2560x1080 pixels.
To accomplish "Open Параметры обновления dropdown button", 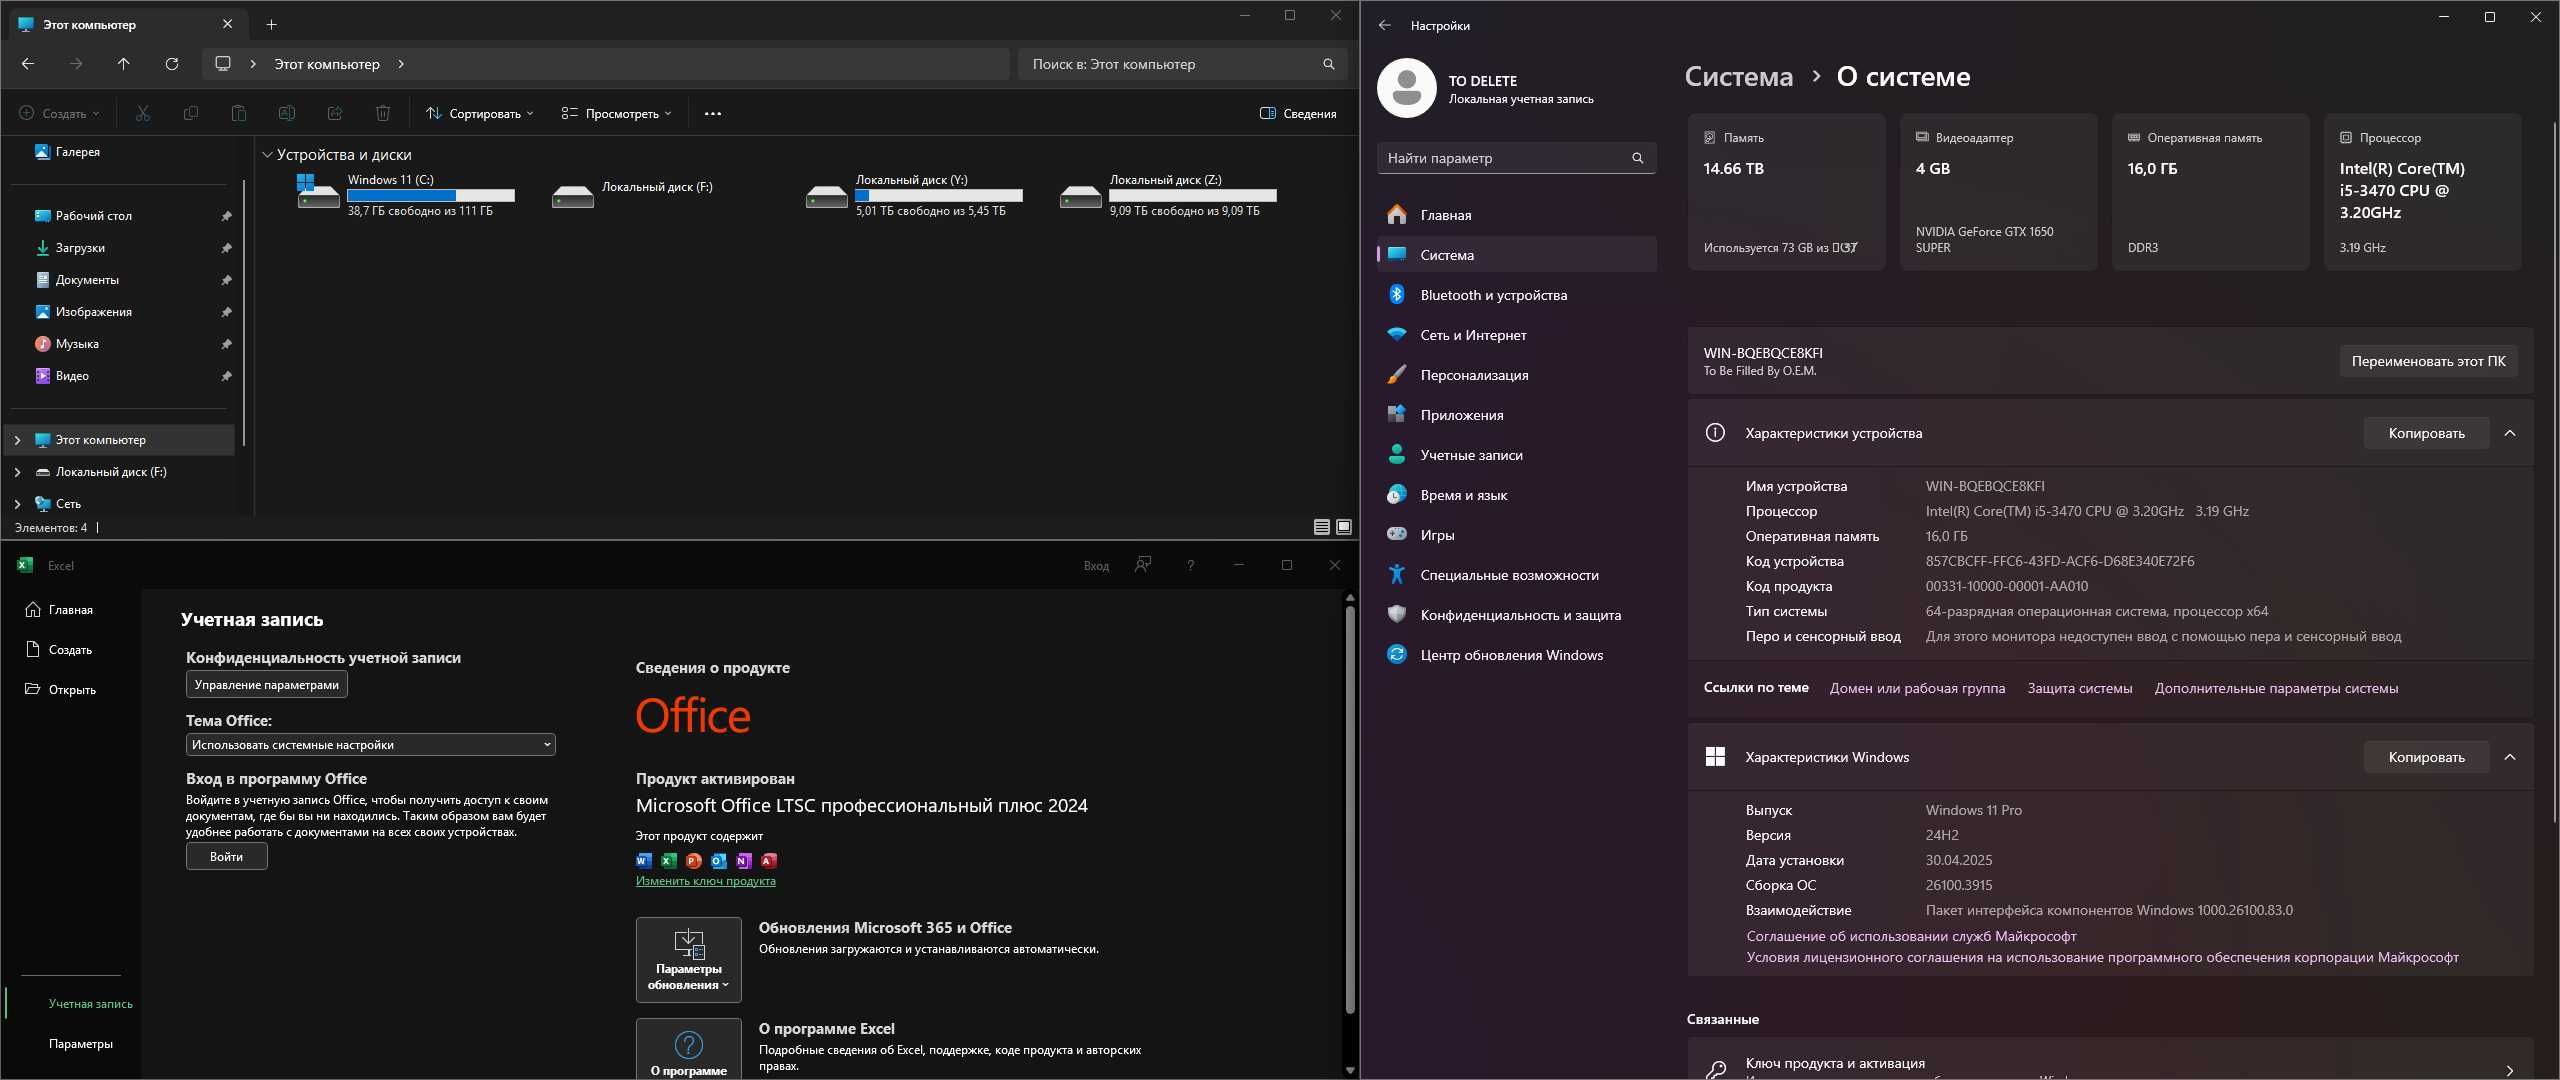I will click(688, 960).
